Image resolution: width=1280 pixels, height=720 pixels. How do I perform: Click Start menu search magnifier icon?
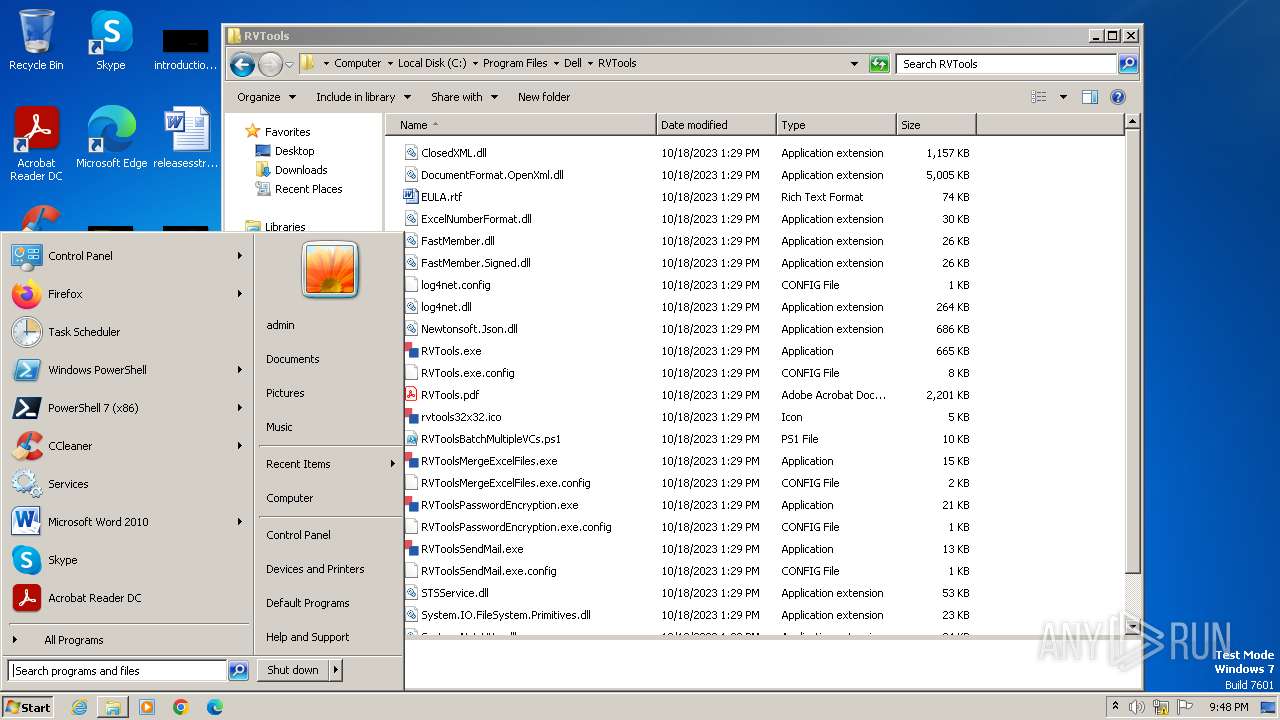(238, 671)
